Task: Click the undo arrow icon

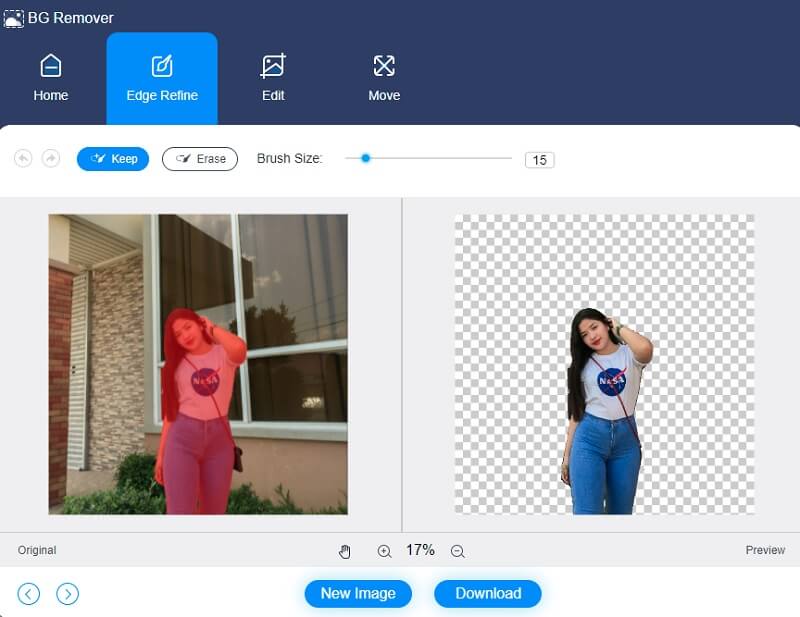Action: [23, 159]
